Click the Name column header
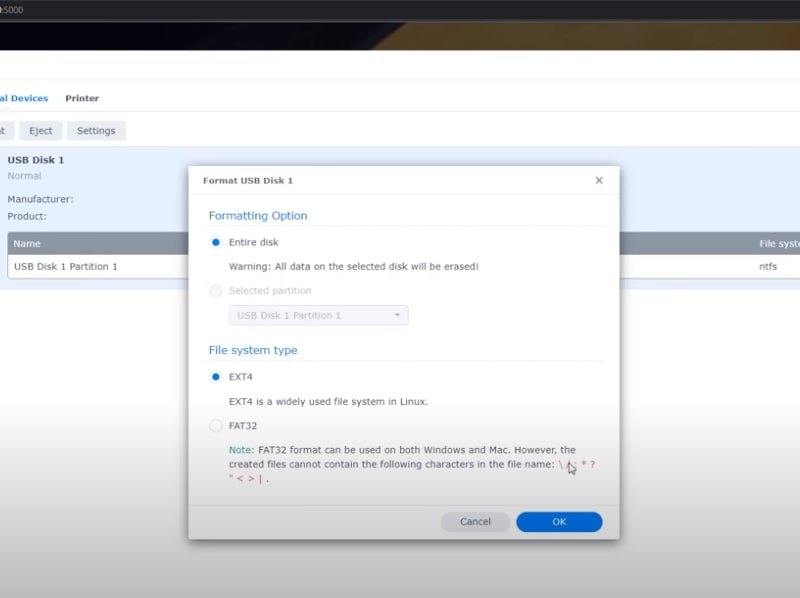800x598 pixels. (x=27, y=244)
